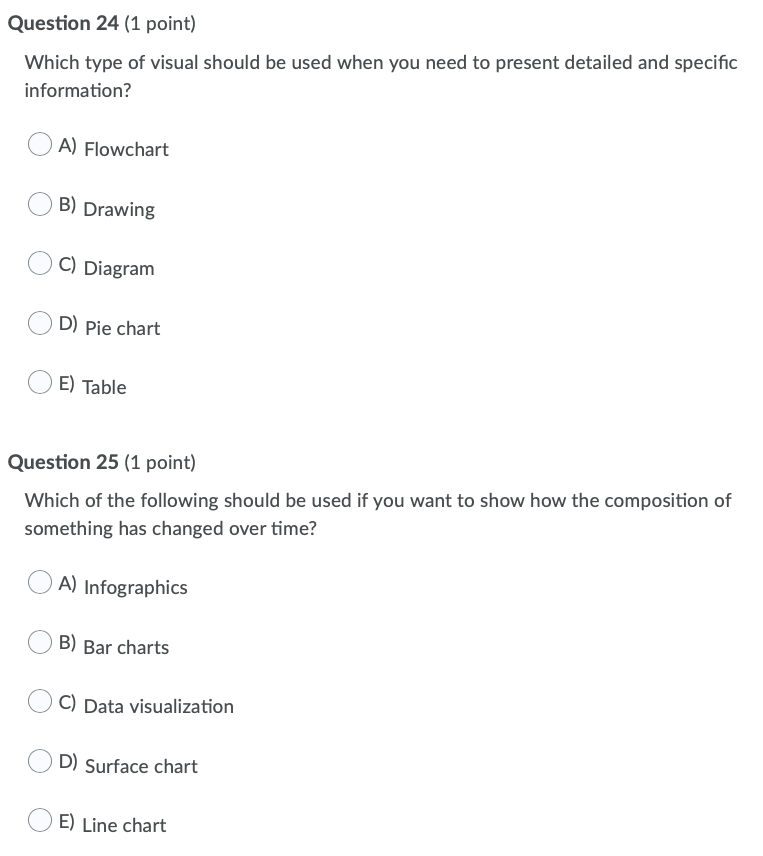Click the Infographics answer label
Screen dimensions: 763x856
click(x=135, y=588)
